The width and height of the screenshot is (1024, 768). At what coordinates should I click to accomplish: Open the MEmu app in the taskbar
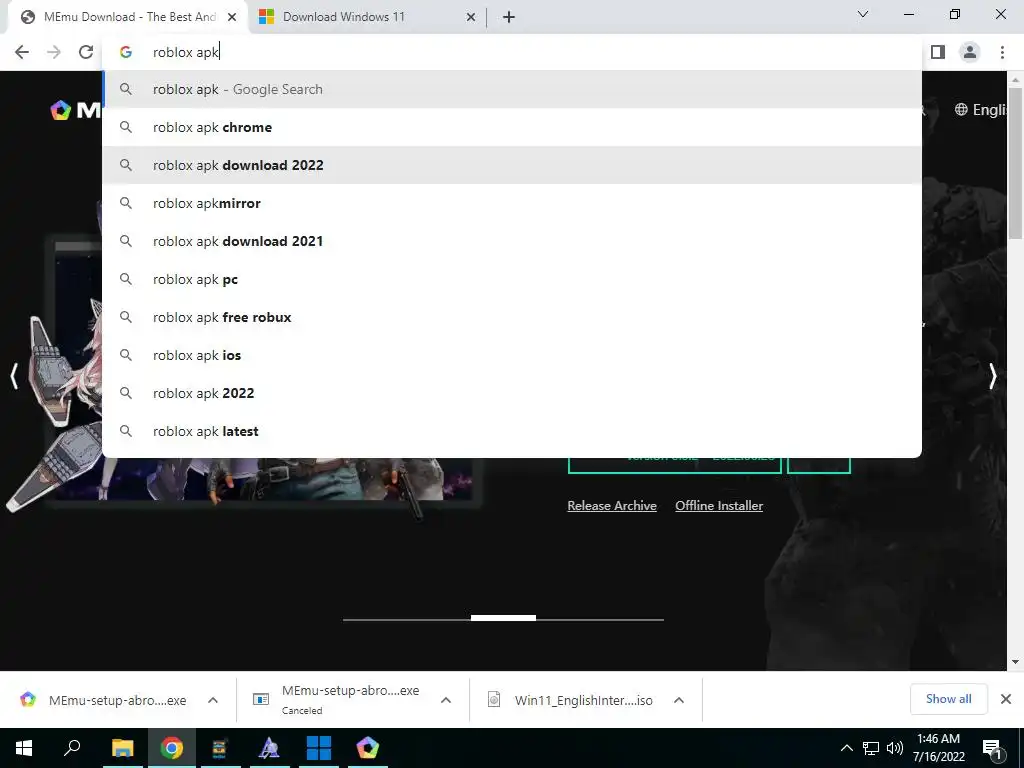pos(368,748)
